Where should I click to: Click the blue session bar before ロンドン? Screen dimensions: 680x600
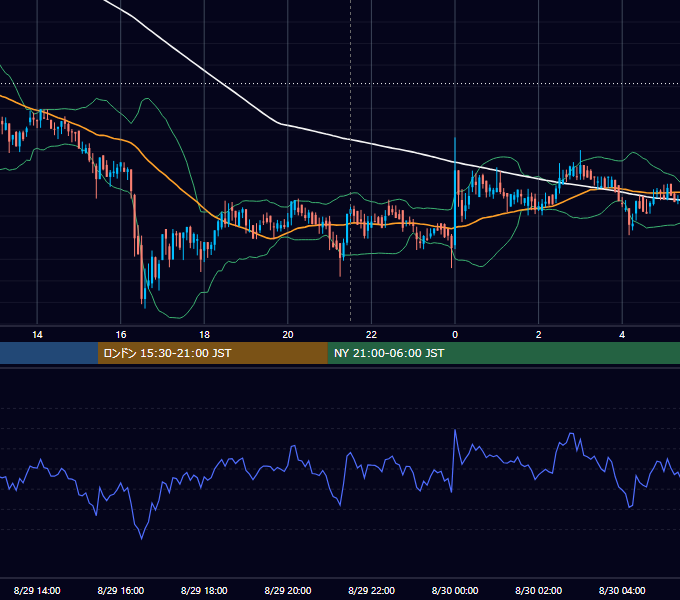[x=49, y=353]
